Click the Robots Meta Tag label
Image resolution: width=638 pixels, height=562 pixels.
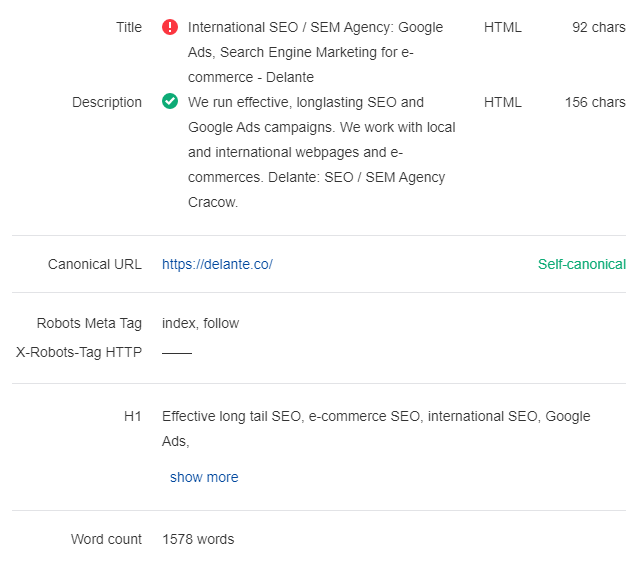pyautogui.click(x=89, y=323)
